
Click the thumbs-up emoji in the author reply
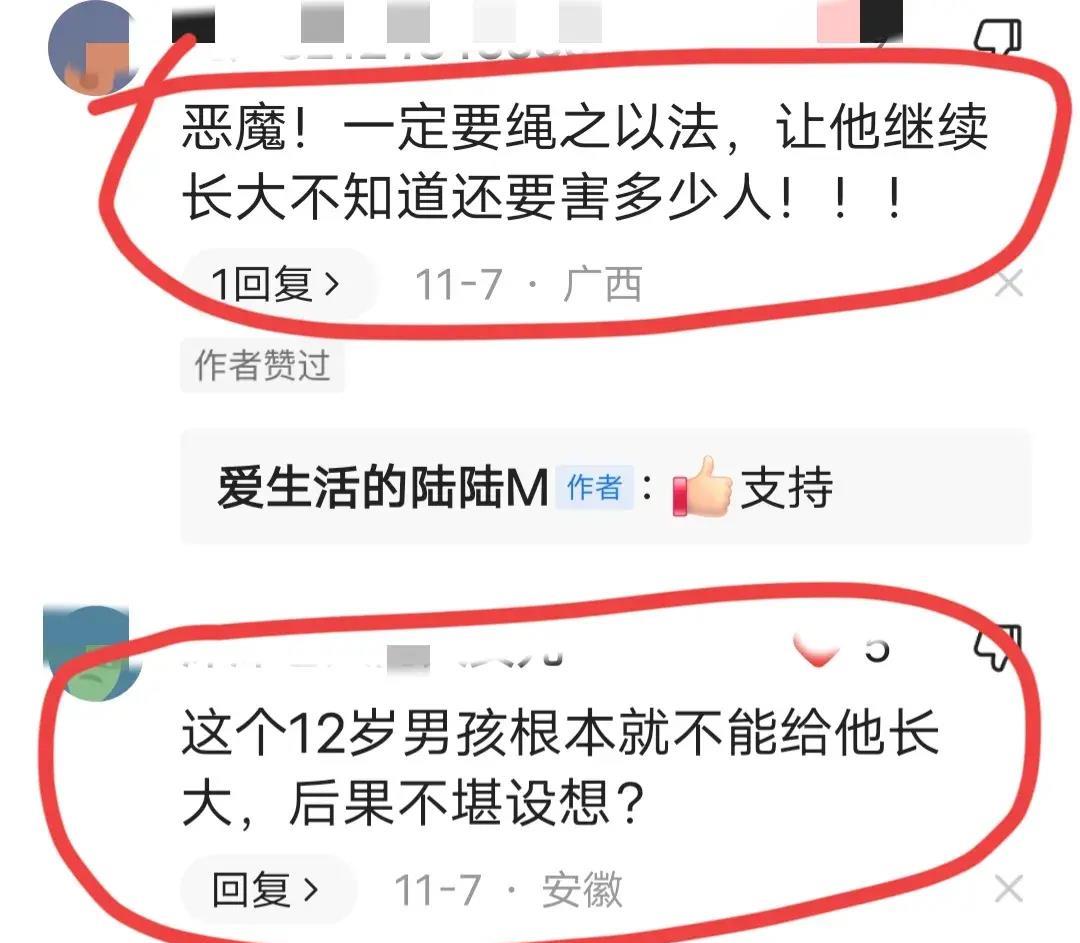click(x=703, y=486)
